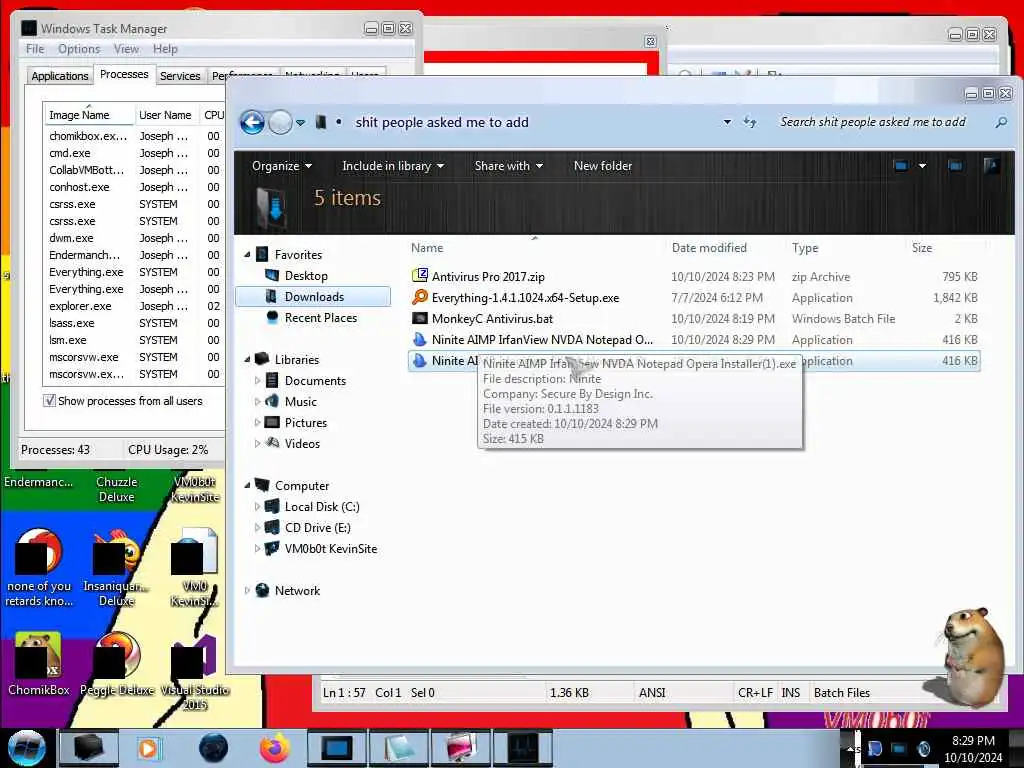Screen dimensions: 1024x768
Task: Sort processes by User Name column
Action: pyautogui.click(x=165, y=115)
